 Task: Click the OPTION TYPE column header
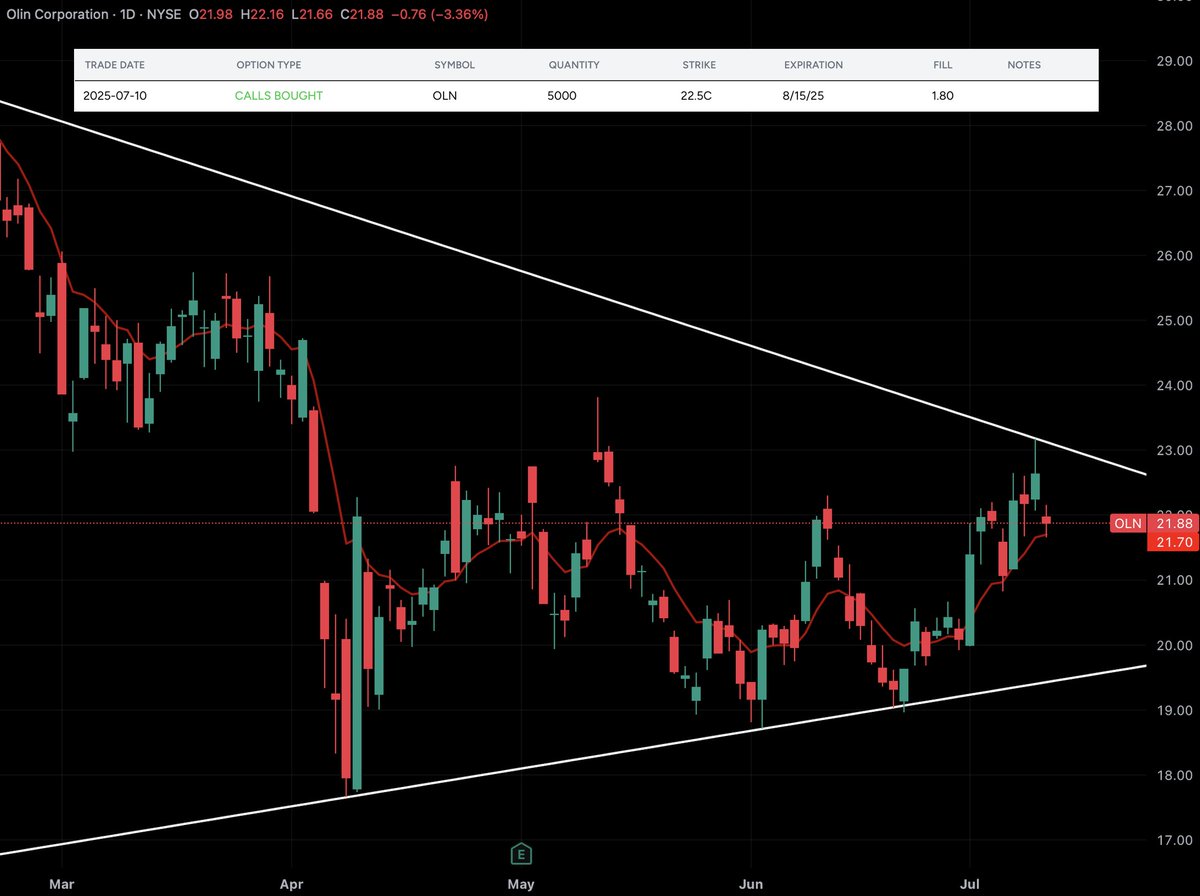(x=269, y=65)
